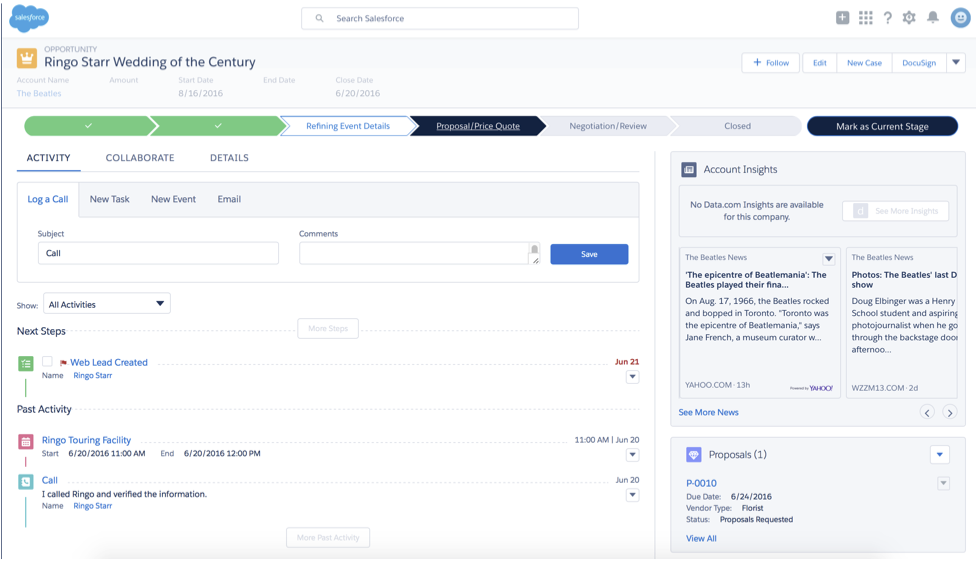Click the opportunity crown icon
Image resolution: width=978 pixels, height=565 pixels.
[x=27, y=59]
